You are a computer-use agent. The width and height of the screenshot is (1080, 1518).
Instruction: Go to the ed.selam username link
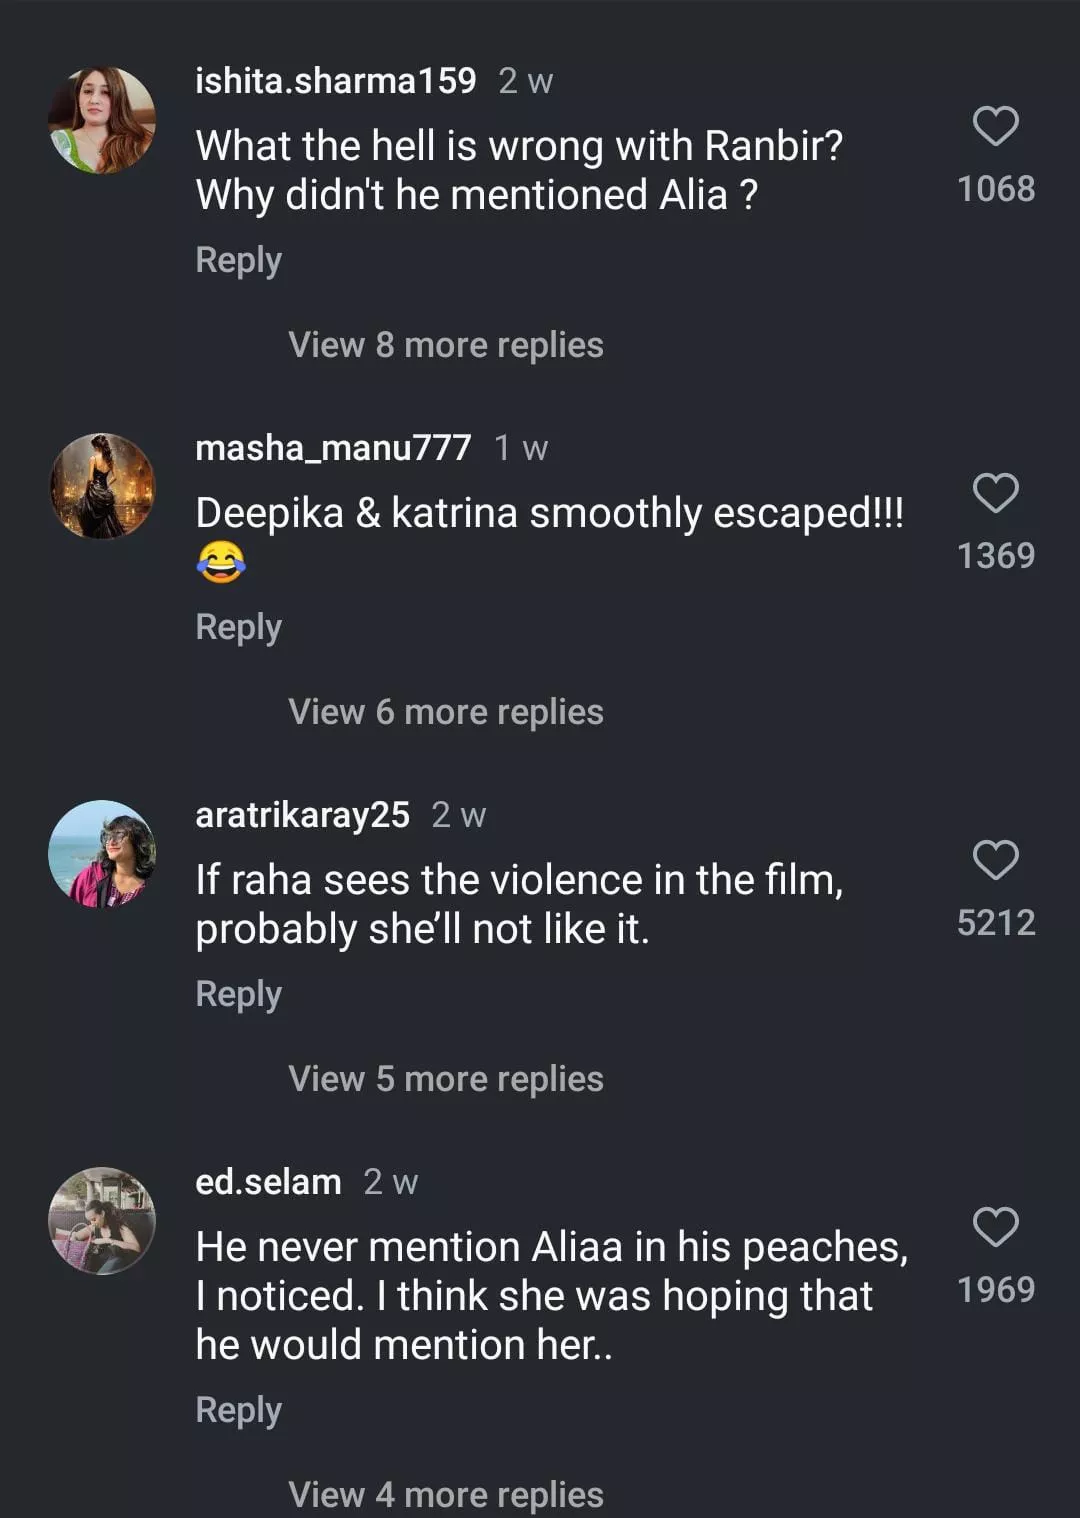click(x=268, y=1182)
